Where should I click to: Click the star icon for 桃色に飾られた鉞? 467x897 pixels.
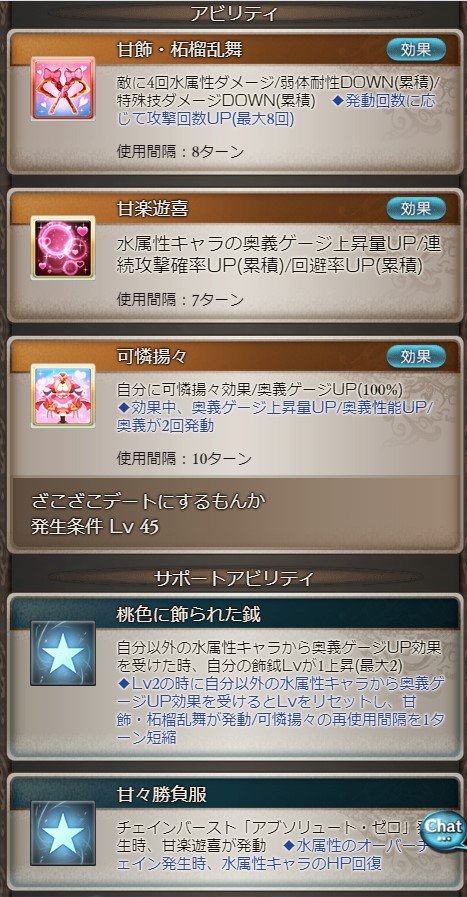(x=63, y=653)
